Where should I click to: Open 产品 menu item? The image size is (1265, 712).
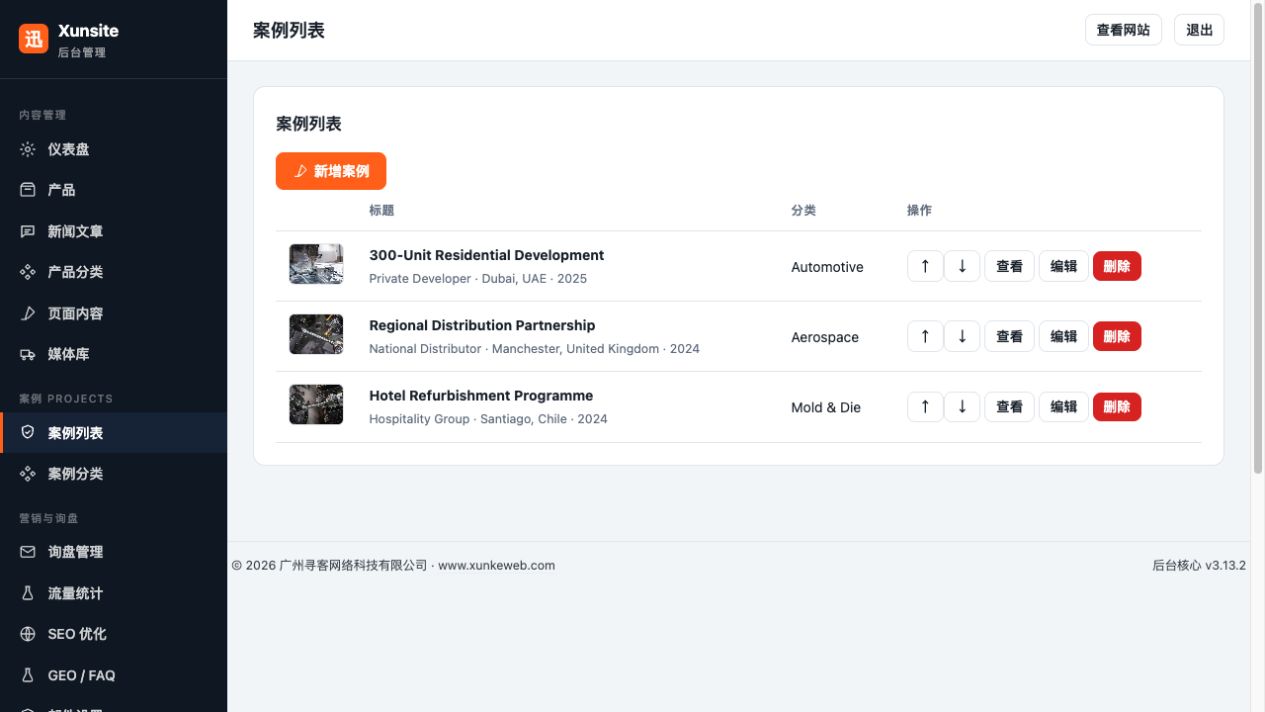113,189
